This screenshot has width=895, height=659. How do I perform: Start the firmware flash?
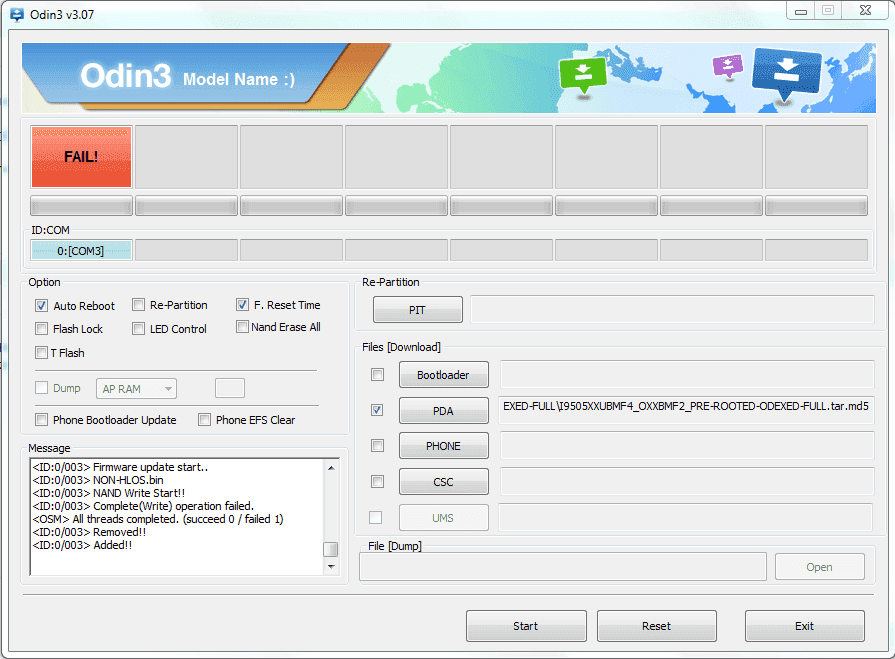pyautogui.click(x=526, y=626)
